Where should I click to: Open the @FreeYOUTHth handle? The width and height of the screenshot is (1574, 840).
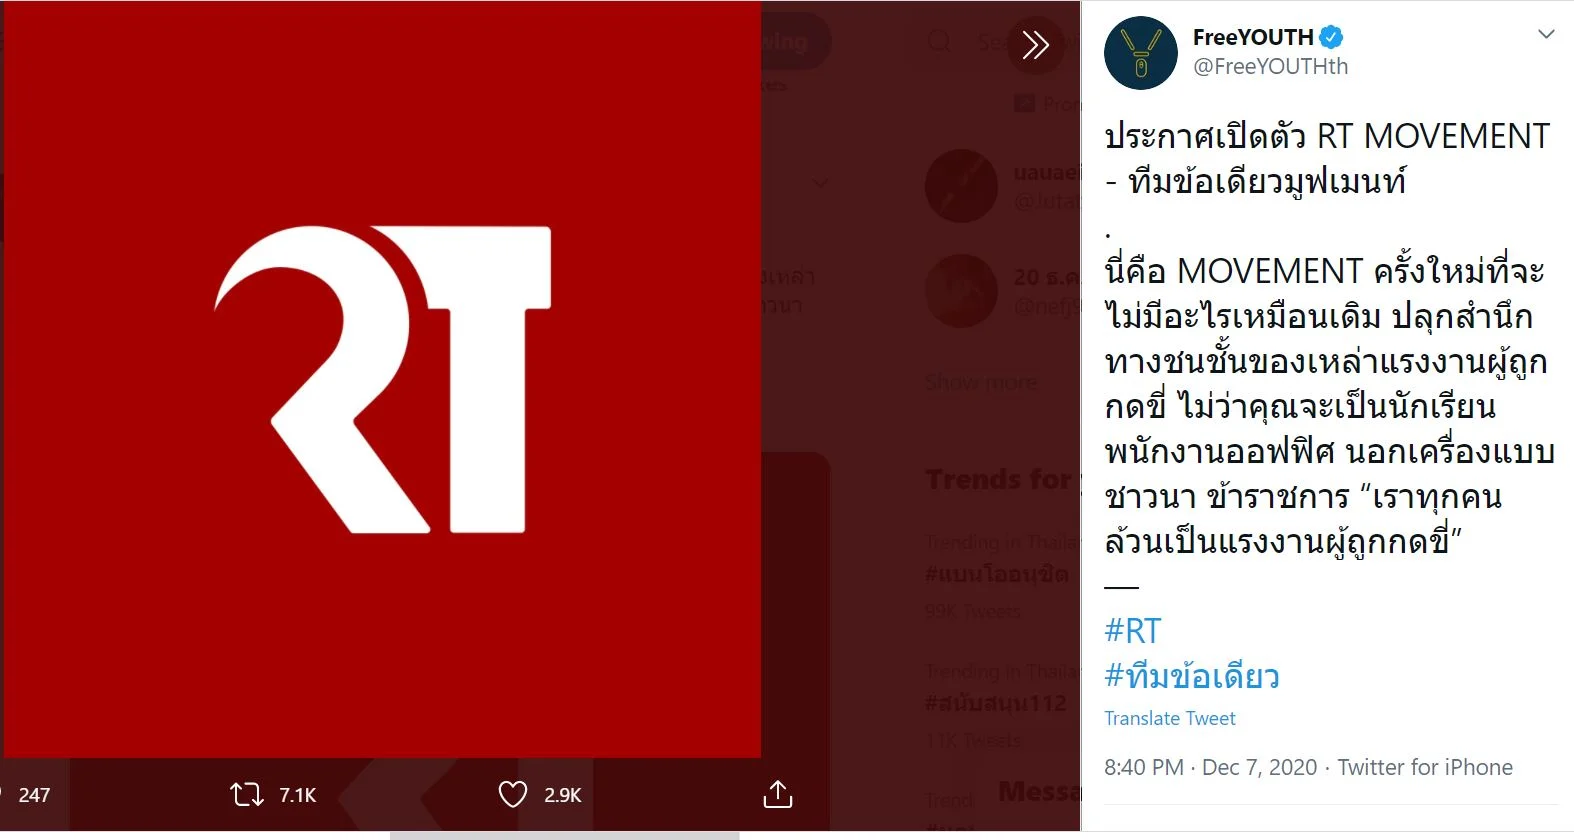click(1270, 66)
